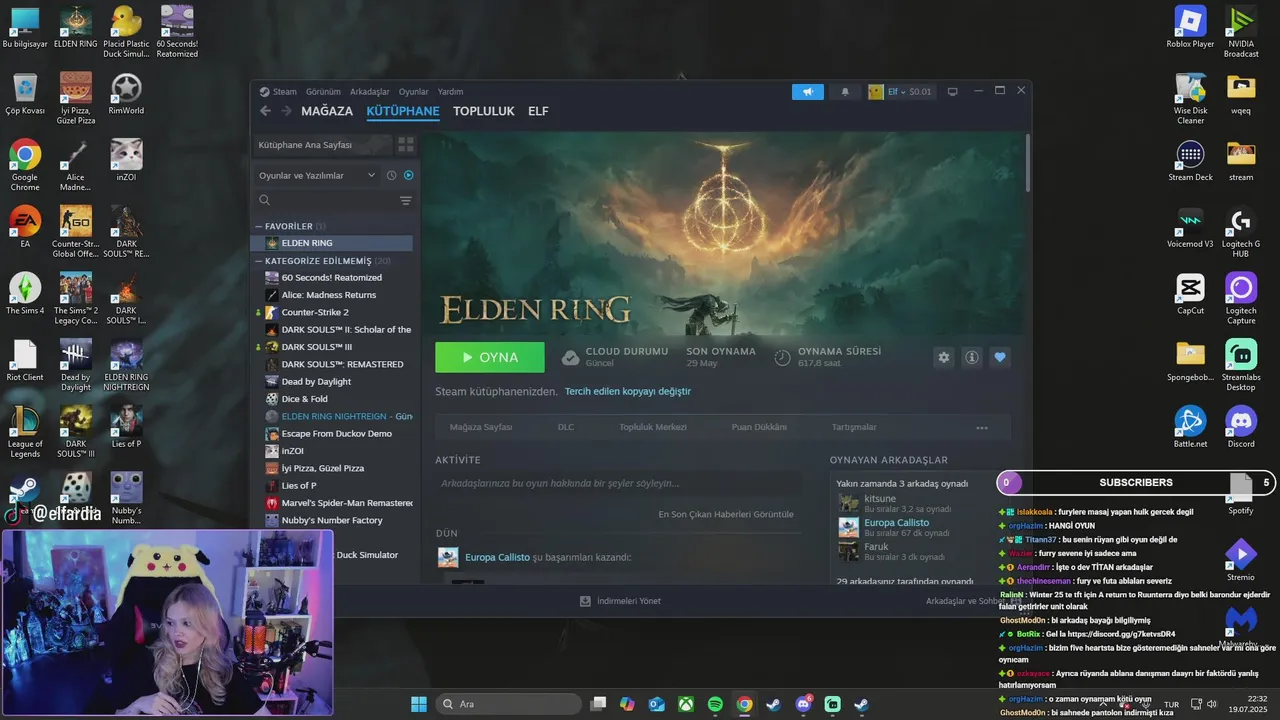Screen dimensions: 1280x720
Task: Open the Battle.net desktop icon
Action: (1190, 427)
